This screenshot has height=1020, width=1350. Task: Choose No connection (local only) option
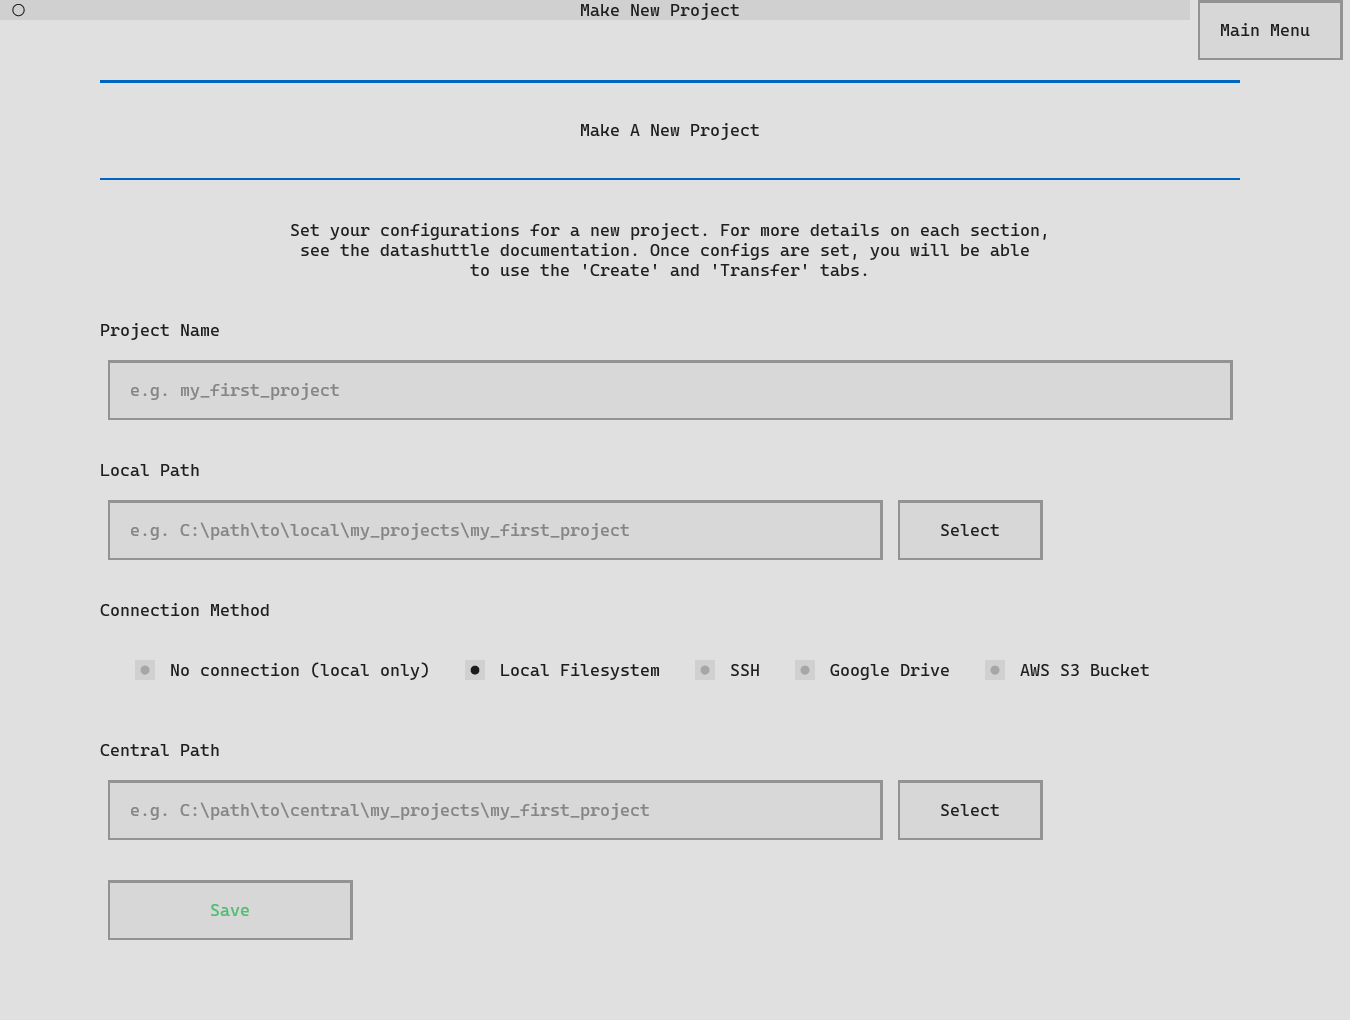(146, 670)
